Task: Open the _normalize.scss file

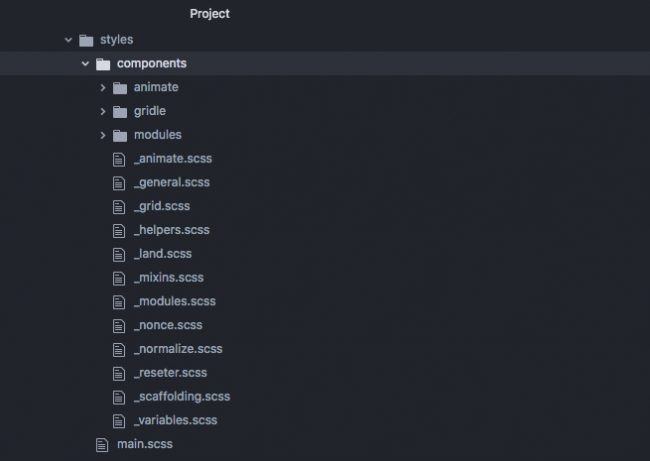Action: pyautogui.click(x=177, y=349)
